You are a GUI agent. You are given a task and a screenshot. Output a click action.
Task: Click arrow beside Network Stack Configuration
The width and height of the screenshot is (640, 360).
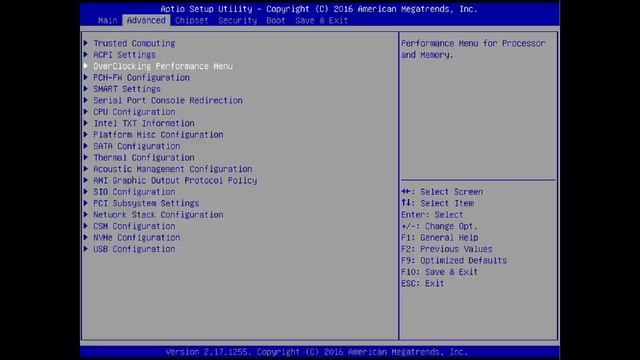[86, 214]
